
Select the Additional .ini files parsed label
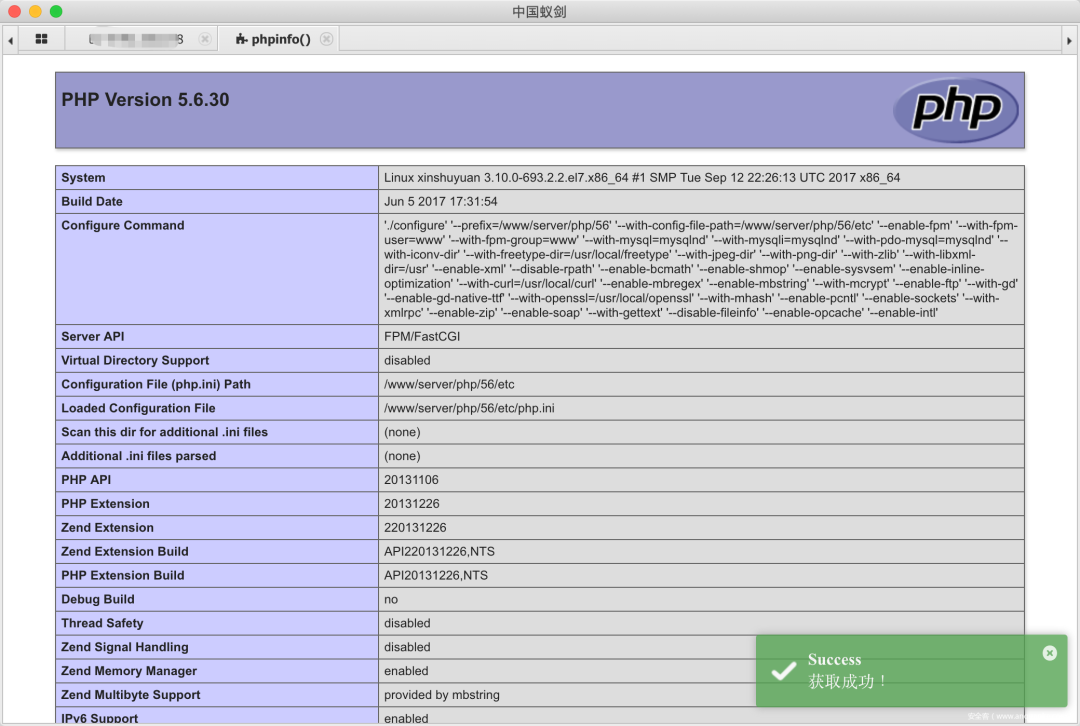coord(138,456)
